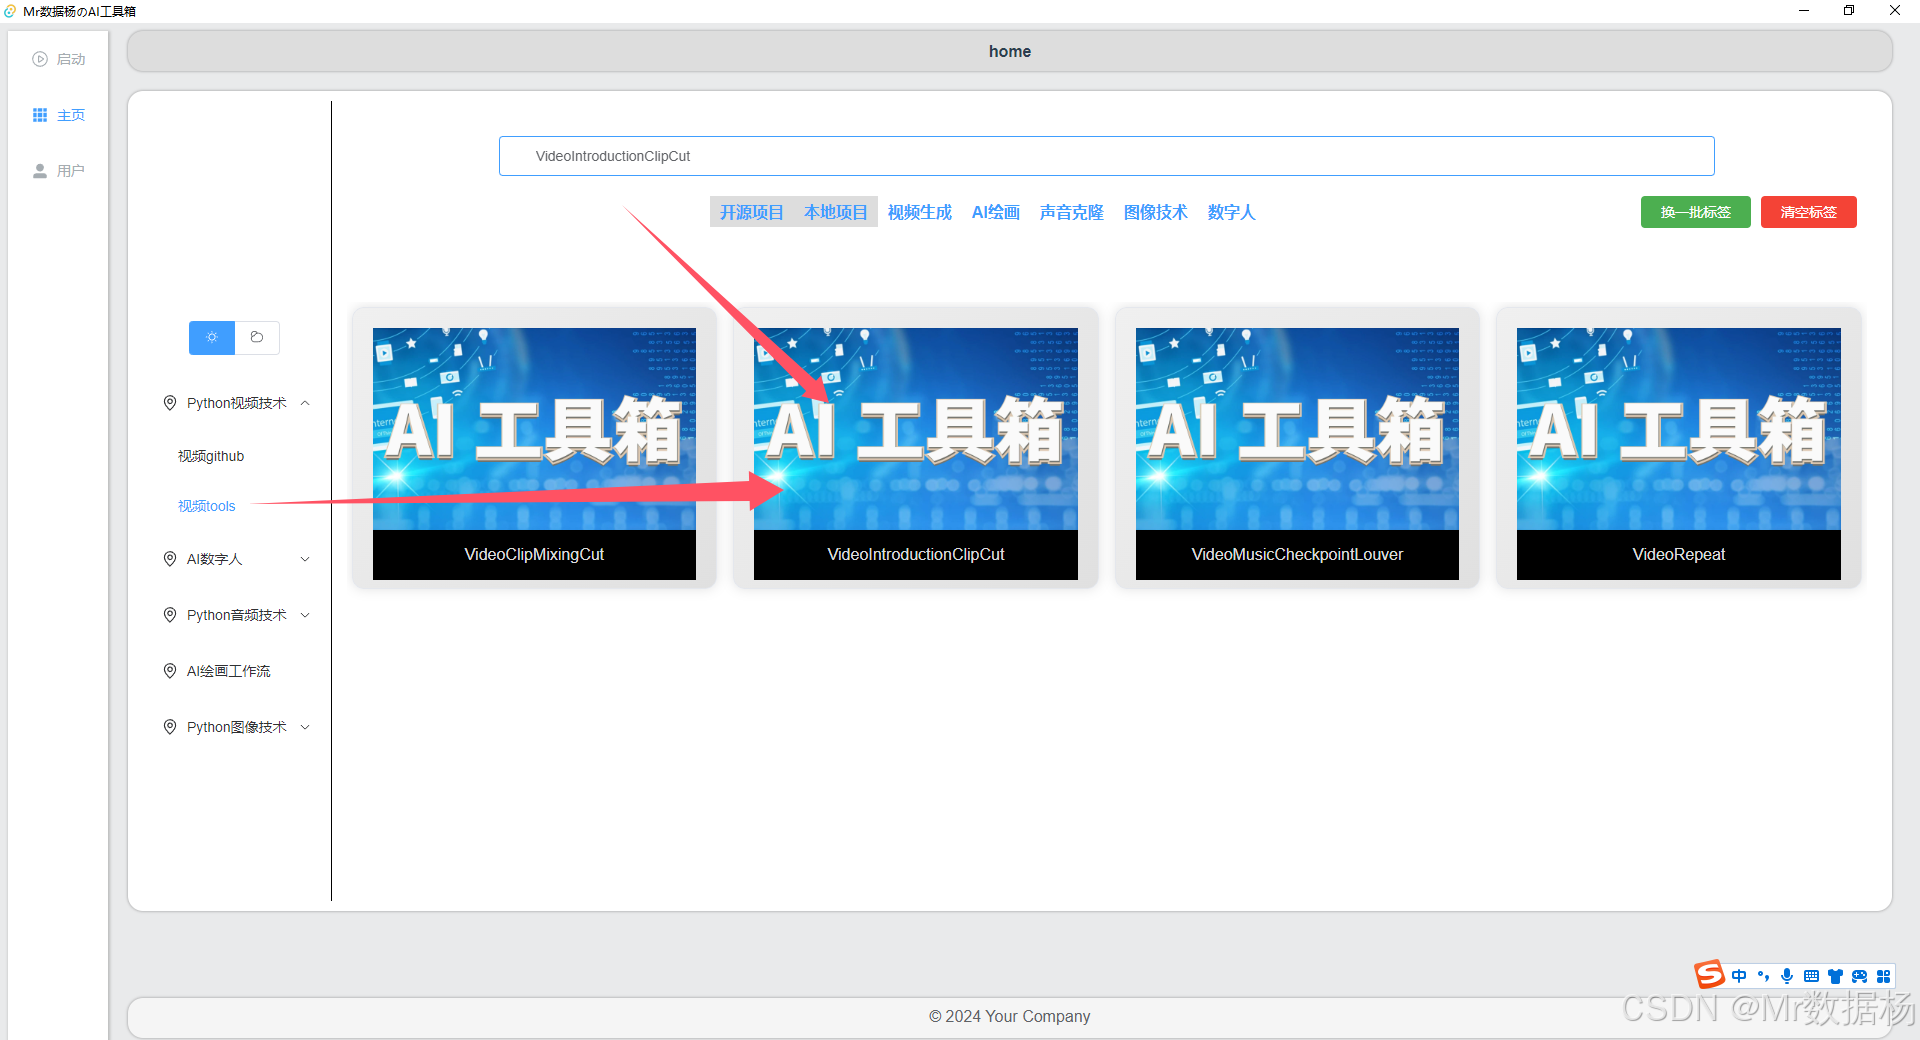Toggle the punctuation mode icon in IME bar
This screenshot has width=1920, height=1040.
(1763, 976)
